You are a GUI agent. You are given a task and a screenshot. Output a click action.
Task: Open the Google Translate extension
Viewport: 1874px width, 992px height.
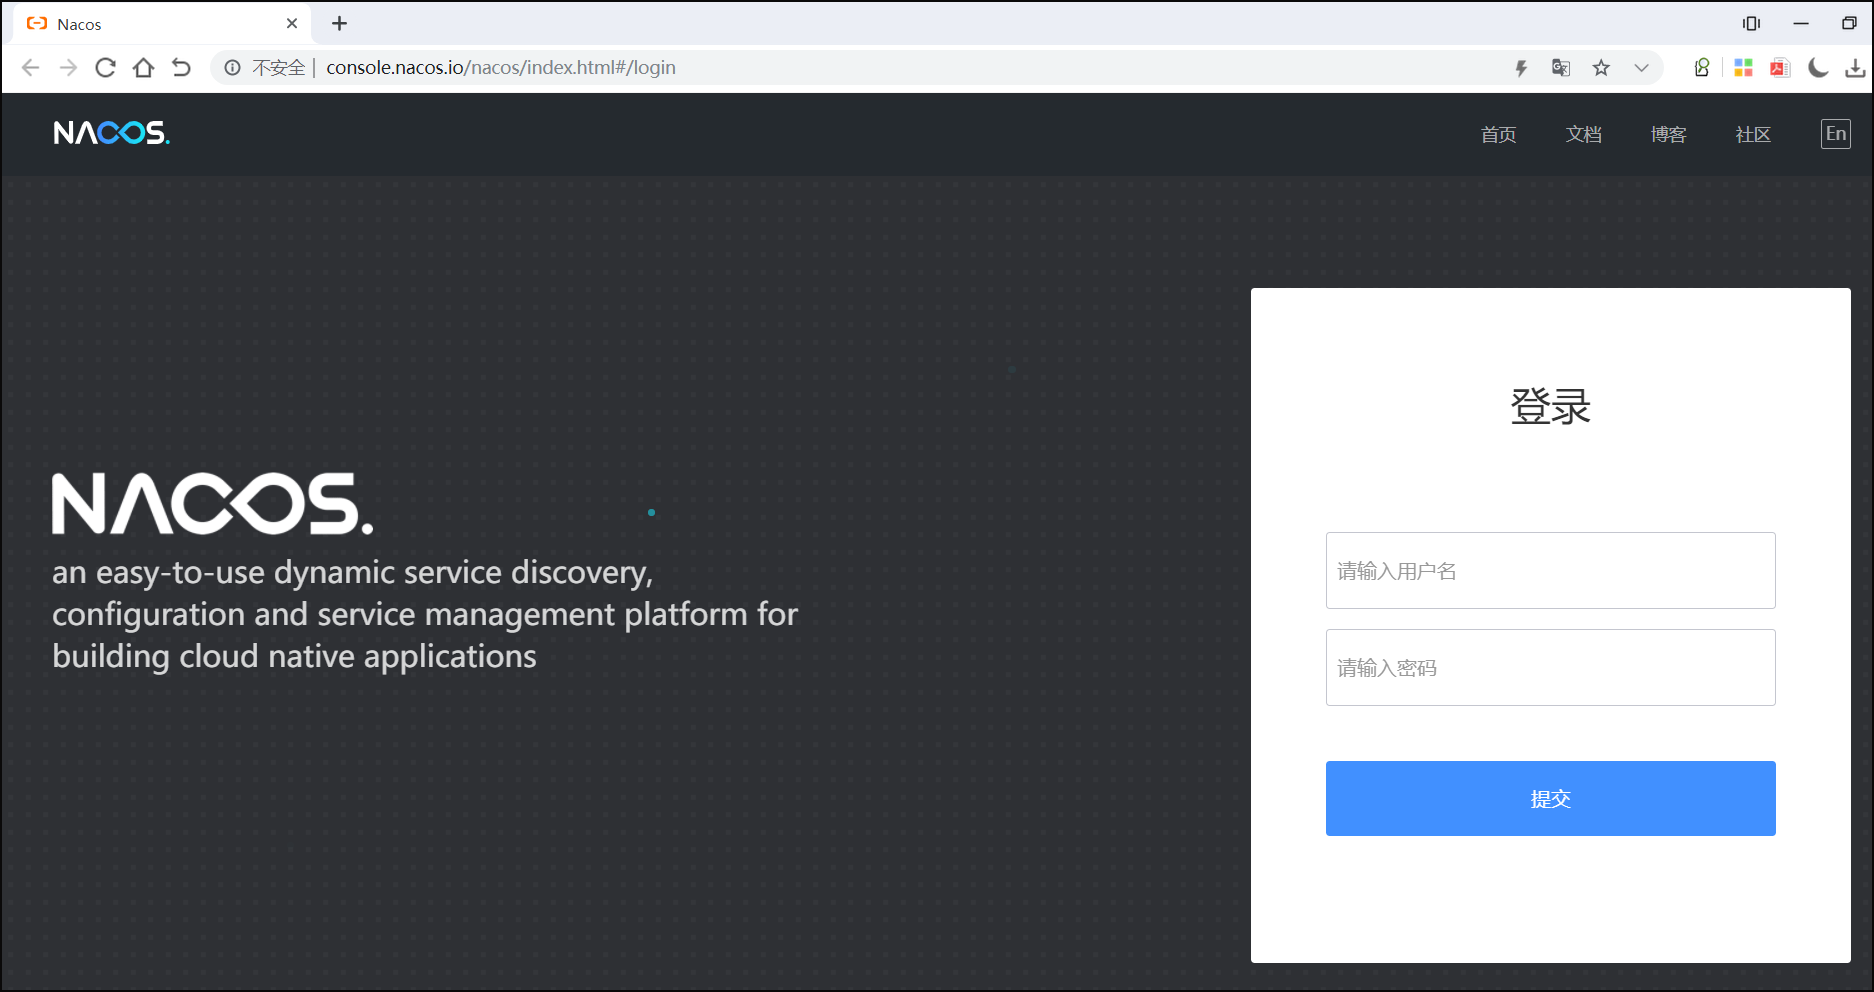point(1561,67)
